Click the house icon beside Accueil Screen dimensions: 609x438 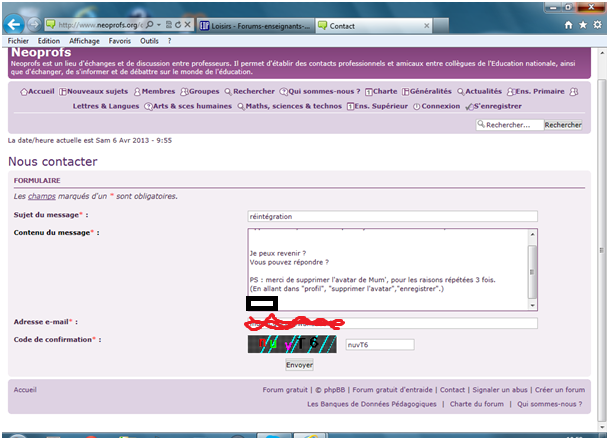24,92
